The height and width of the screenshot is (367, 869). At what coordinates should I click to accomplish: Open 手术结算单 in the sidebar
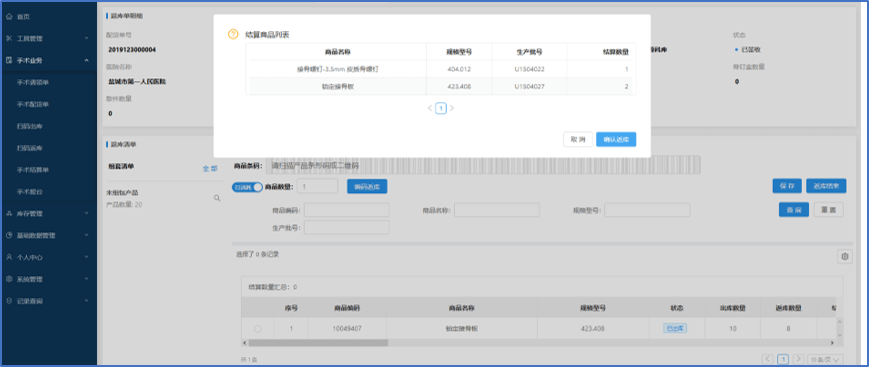click(33, 170)
